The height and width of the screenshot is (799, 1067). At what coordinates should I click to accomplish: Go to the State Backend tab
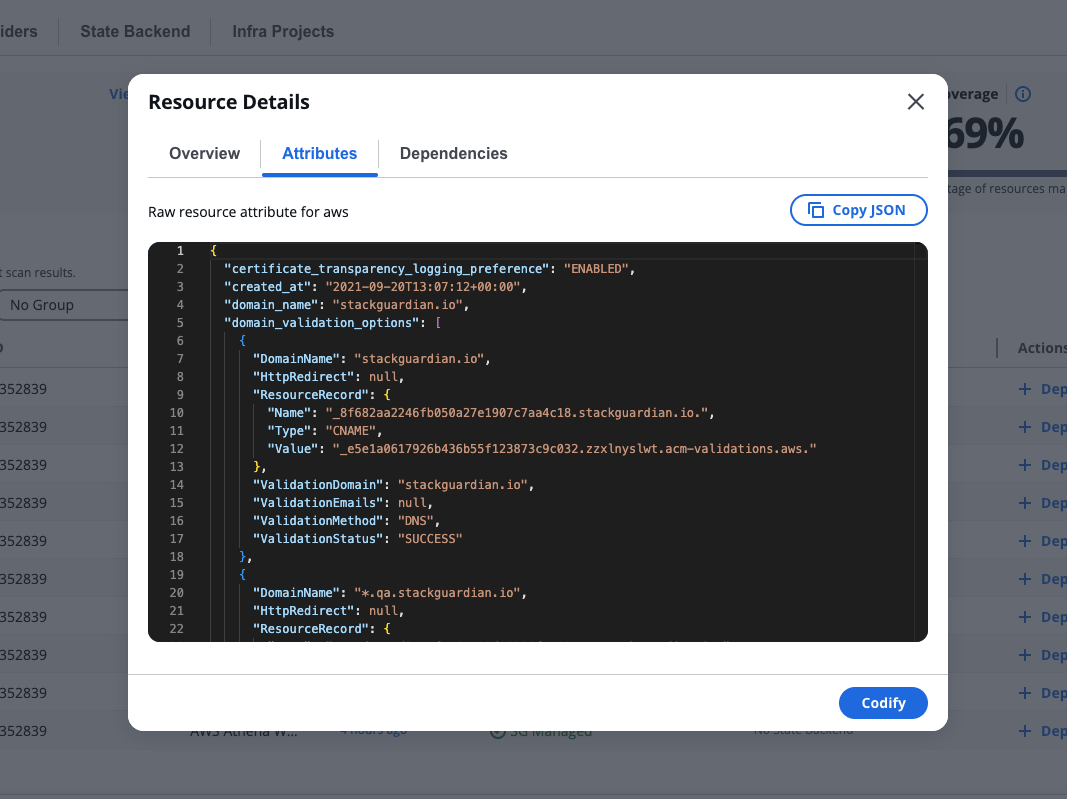coord(135,31)
